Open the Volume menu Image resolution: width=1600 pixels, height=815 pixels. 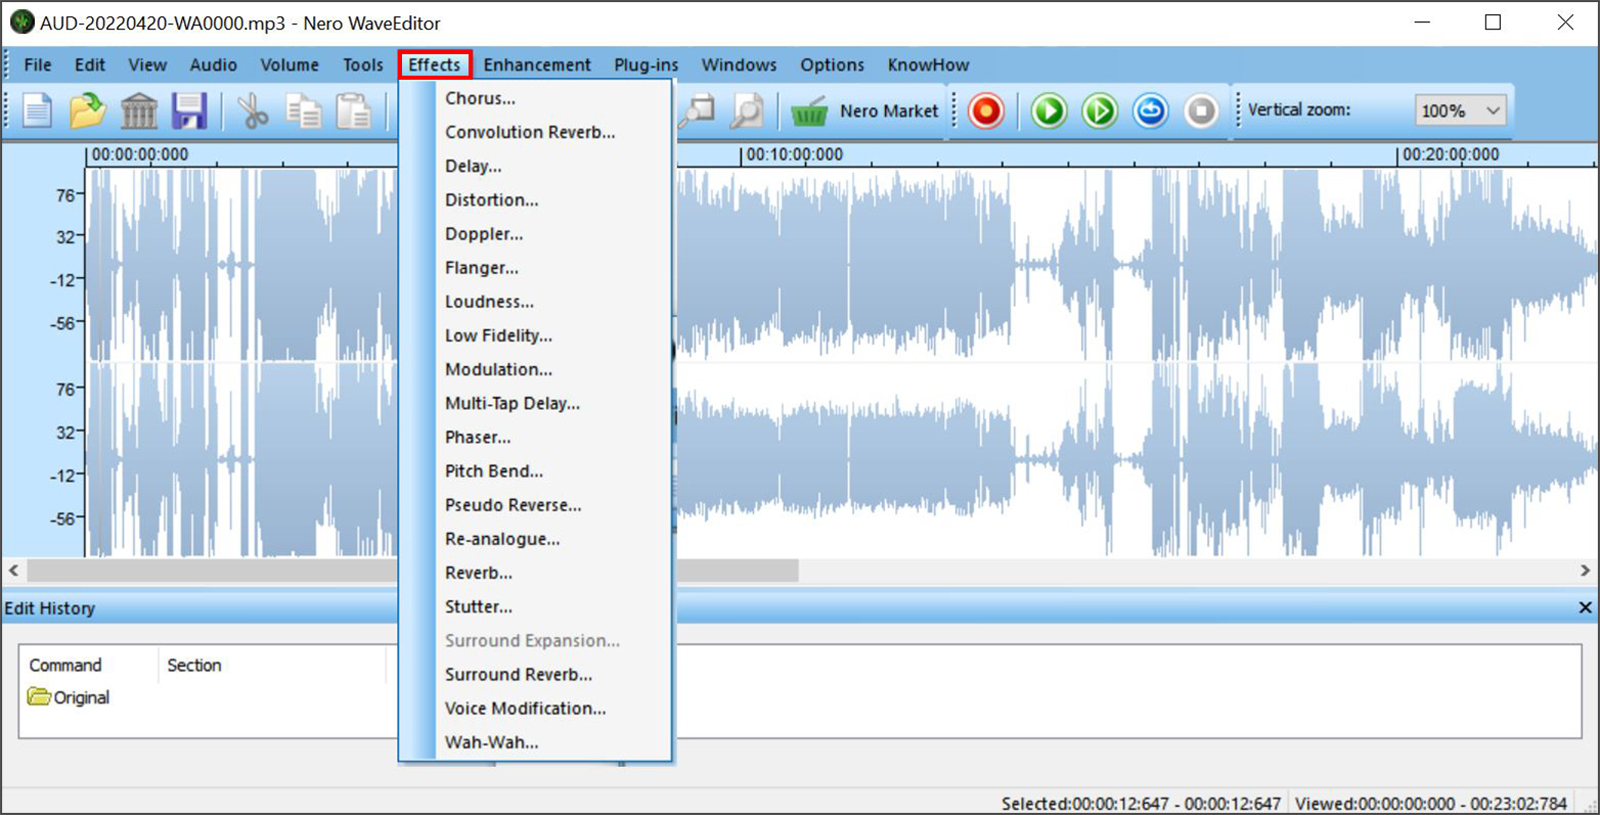(290, 65)
